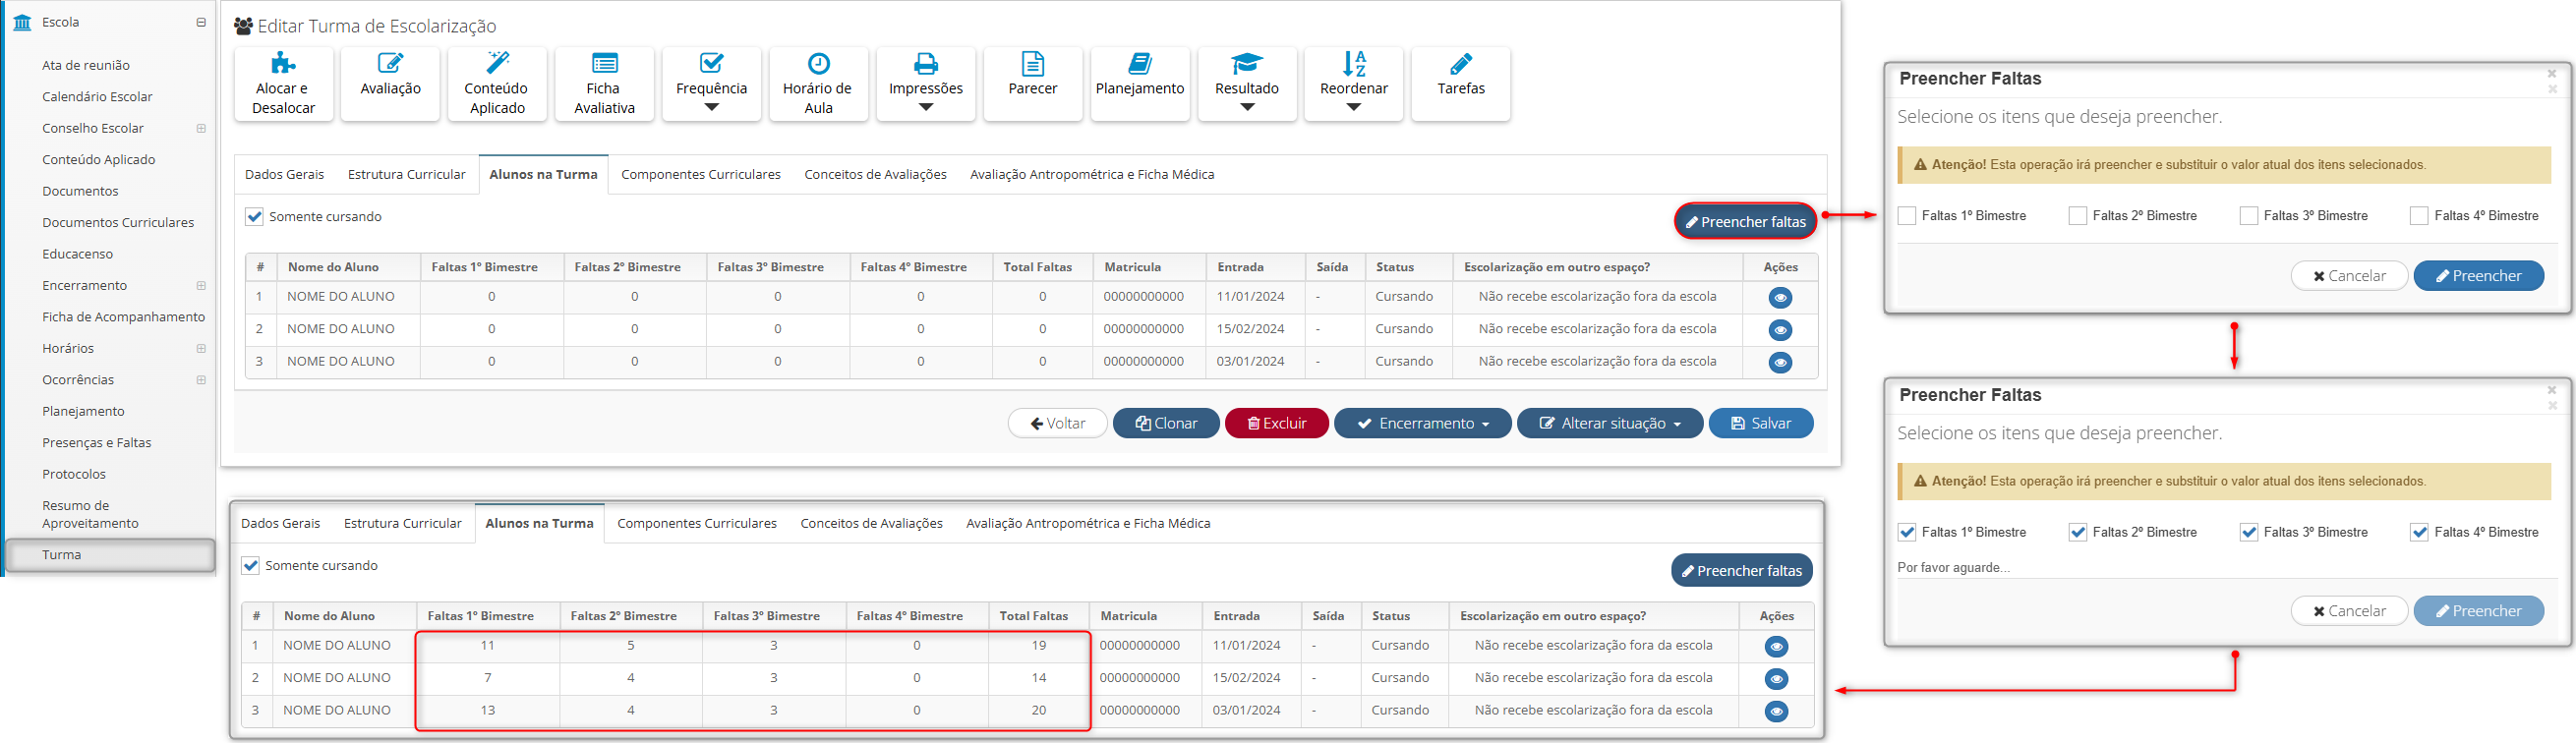
Task: Open Componentes Curriculares tab in lower panel
Action: pyautogui.click(x=696, y=524)
